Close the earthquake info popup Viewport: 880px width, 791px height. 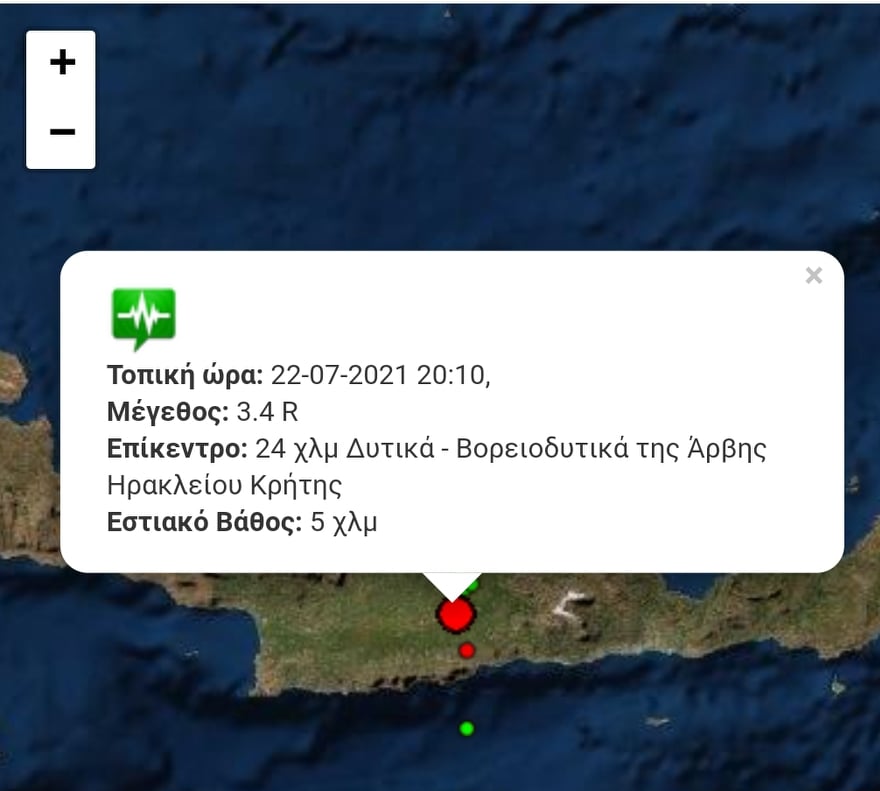pyautogui.click(x=813, y=276)
